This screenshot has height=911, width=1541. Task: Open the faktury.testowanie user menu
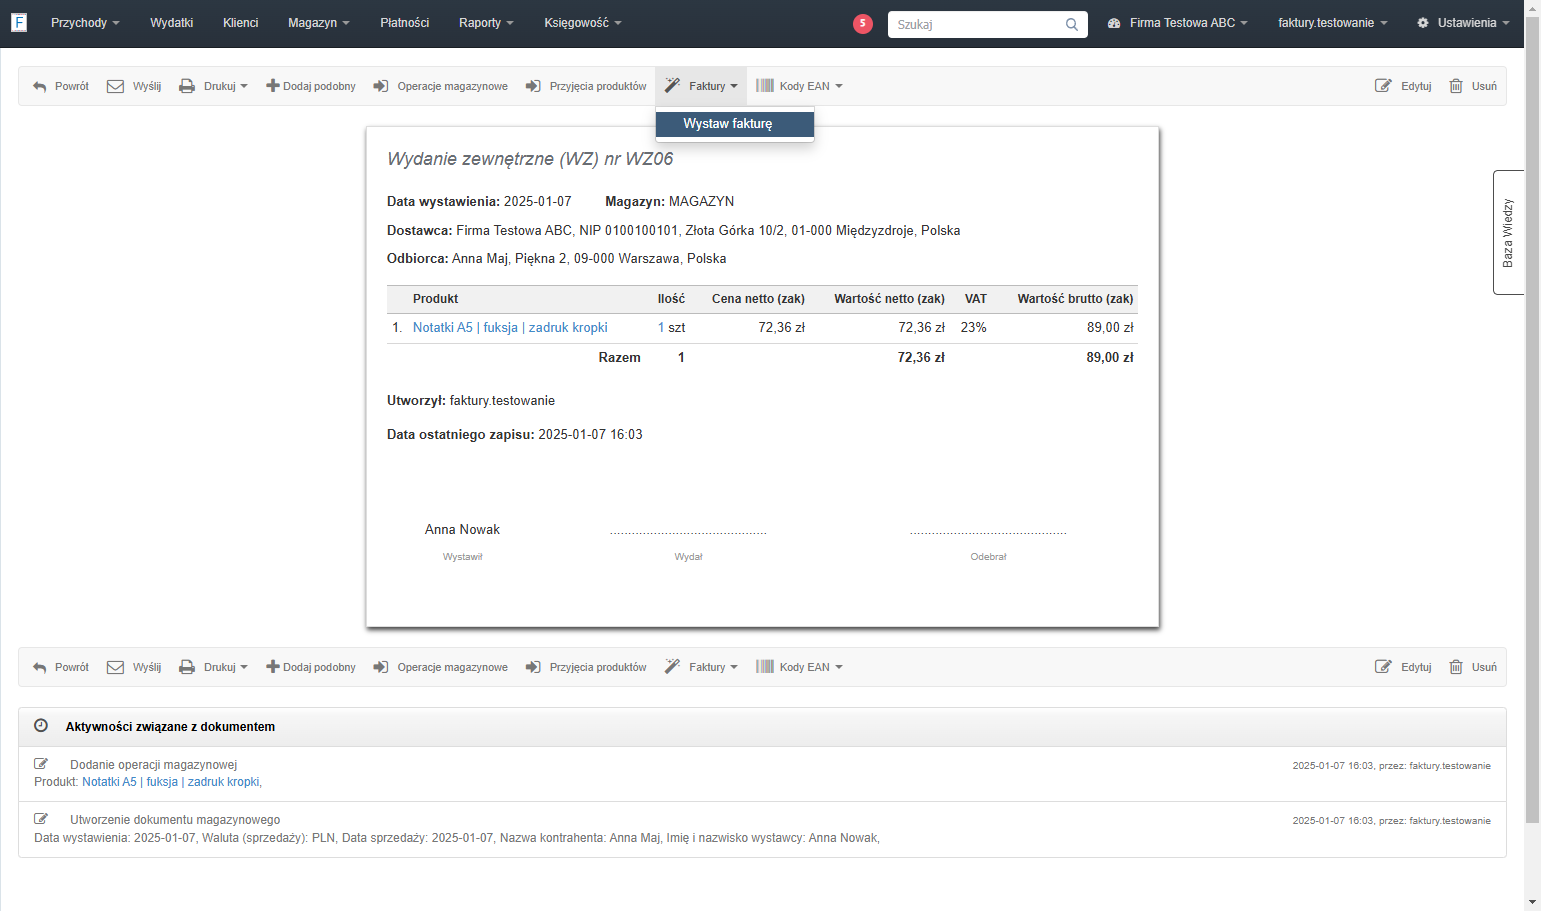(x=1332, y=23)
